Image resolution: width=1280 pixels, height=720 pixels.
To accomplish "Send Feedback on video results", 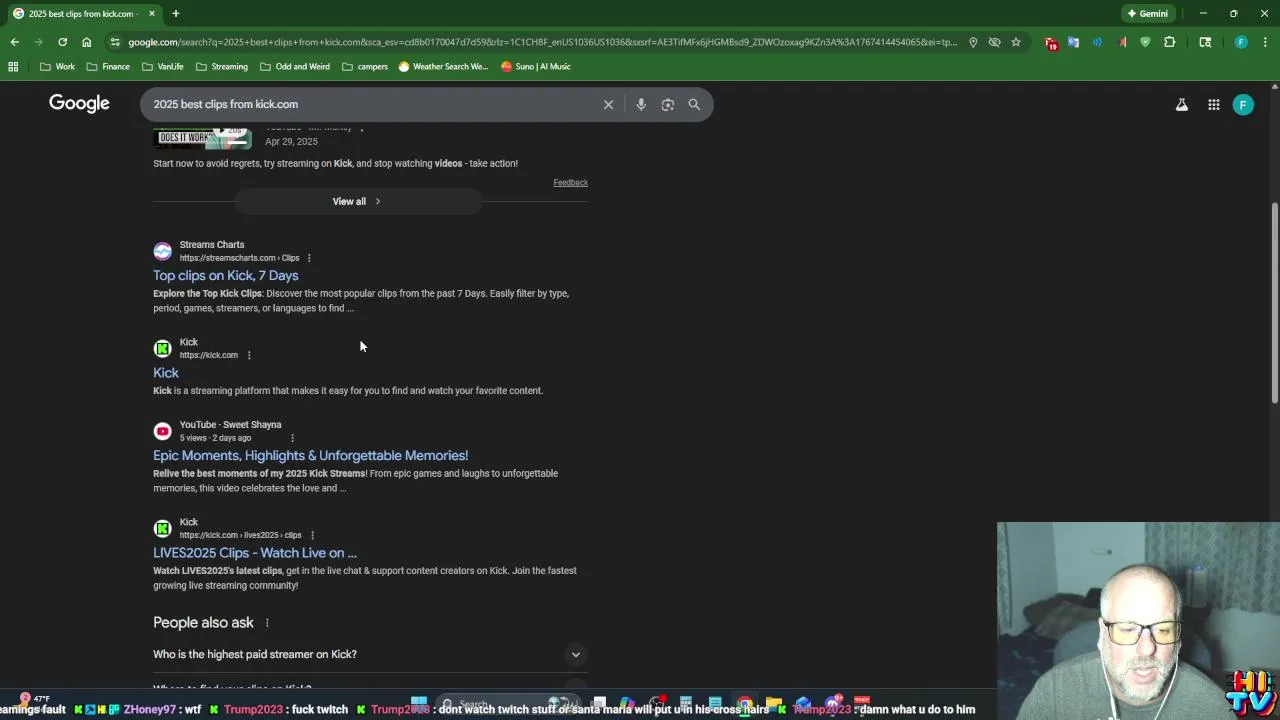I will (570, 182).
